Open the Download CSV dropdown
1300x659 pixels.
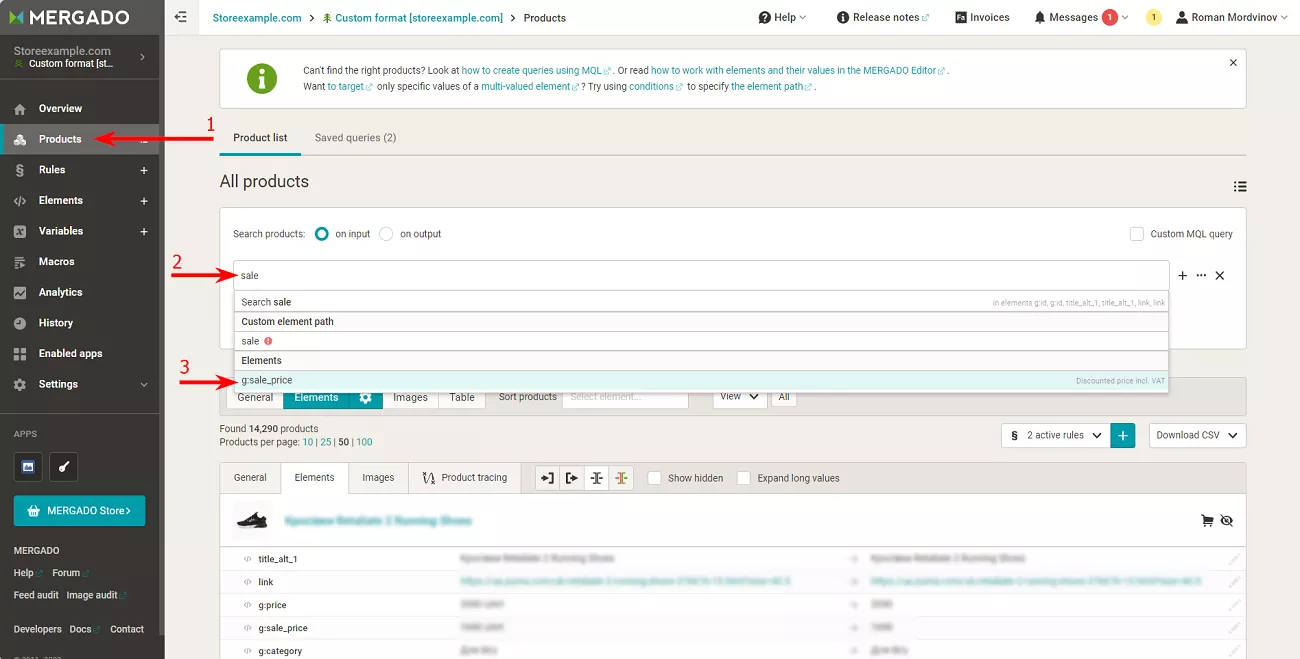click(x=1198, y=435)
